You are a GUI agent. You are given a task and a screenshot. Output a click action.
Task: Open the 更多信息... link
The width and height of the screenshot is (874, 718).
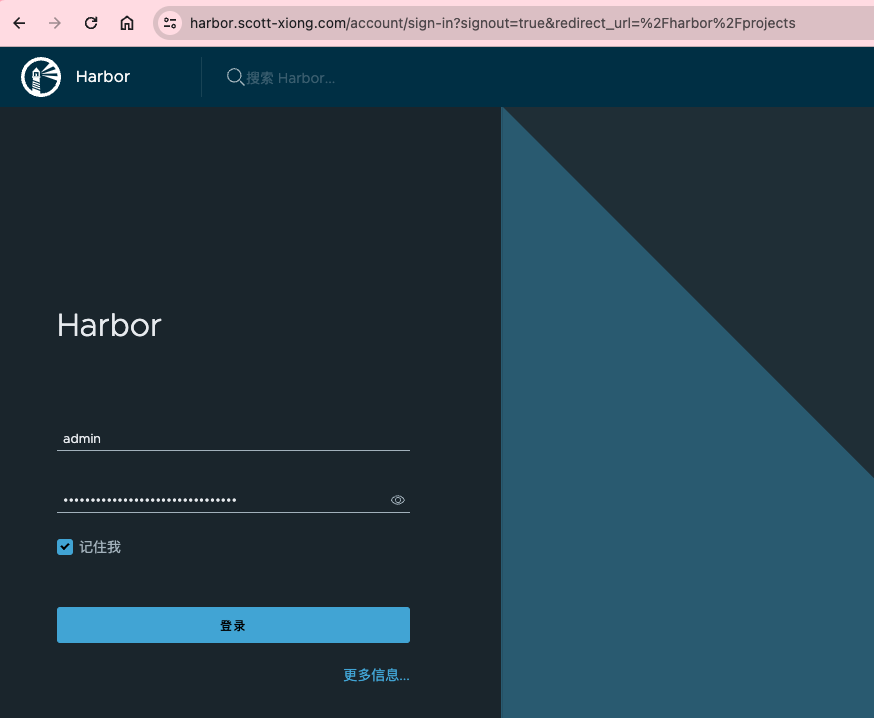tap(376, 675)
